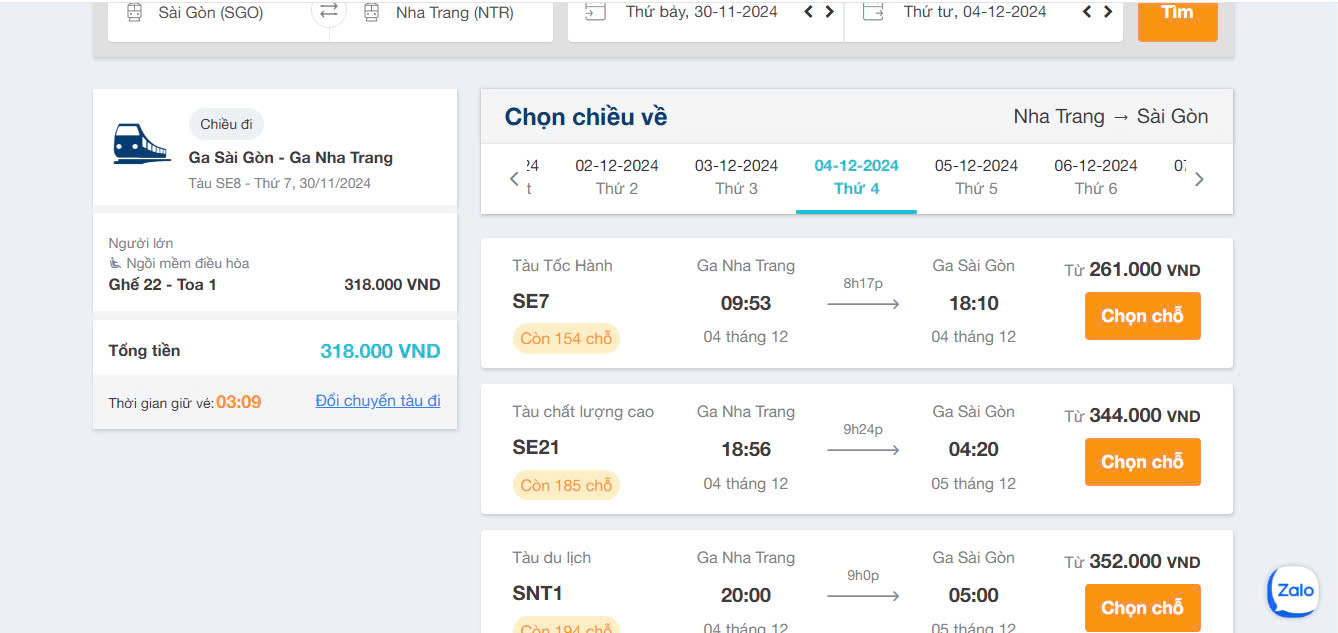Go to next return date arrow
The height and width of the screenshot is (633, 1338).
(x=1108, y=12)
